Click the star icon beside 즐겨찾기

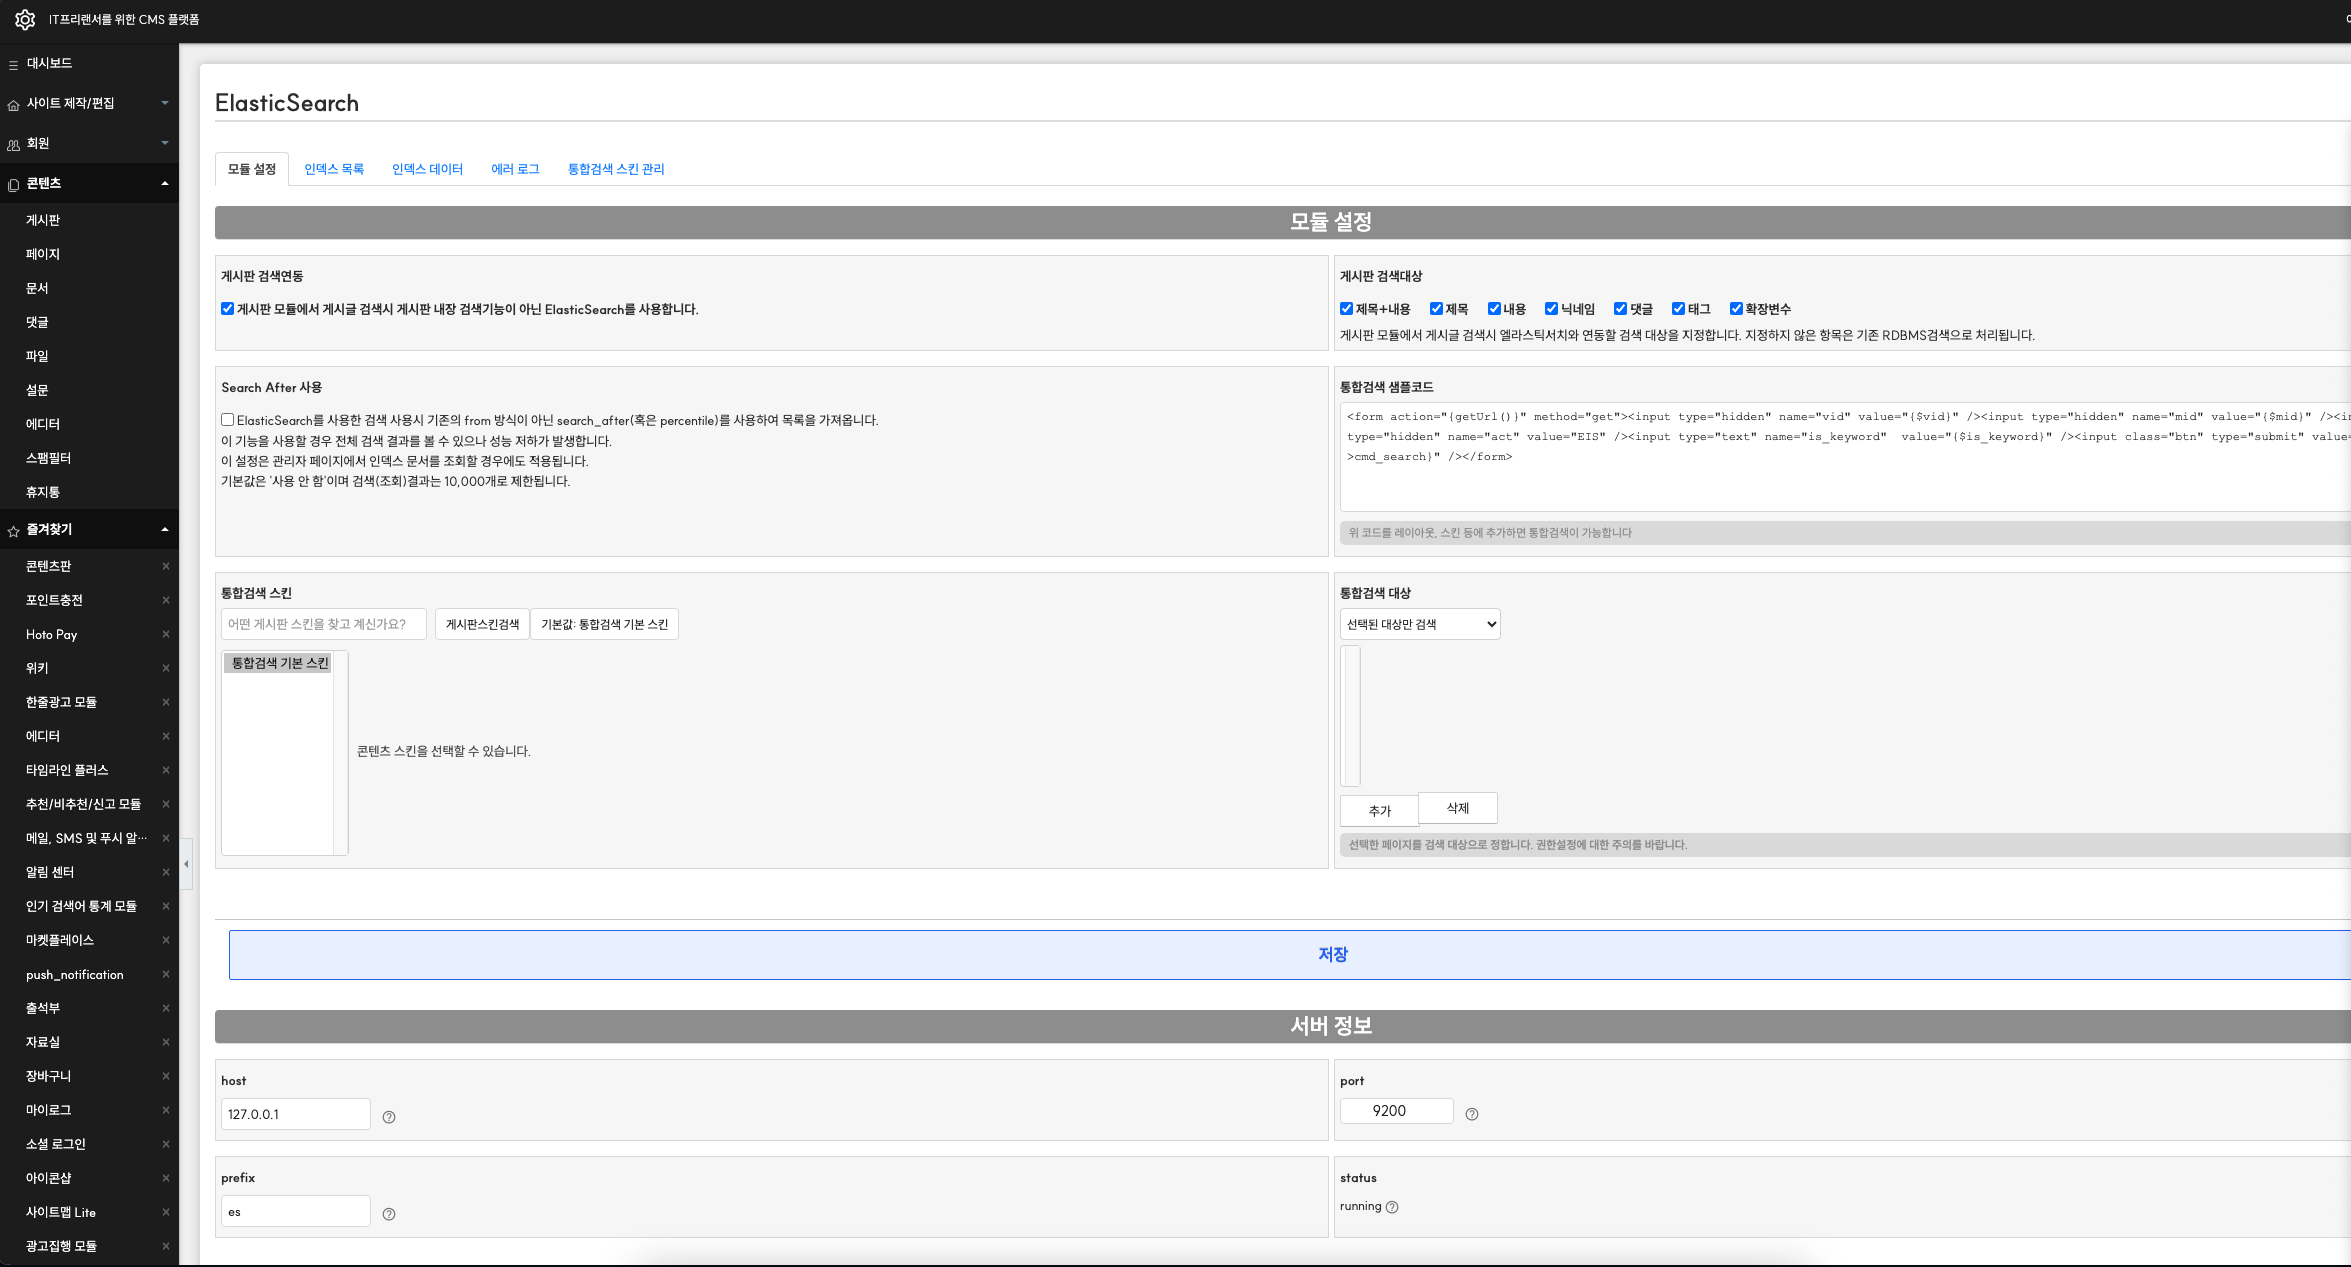tap(13, 530)
